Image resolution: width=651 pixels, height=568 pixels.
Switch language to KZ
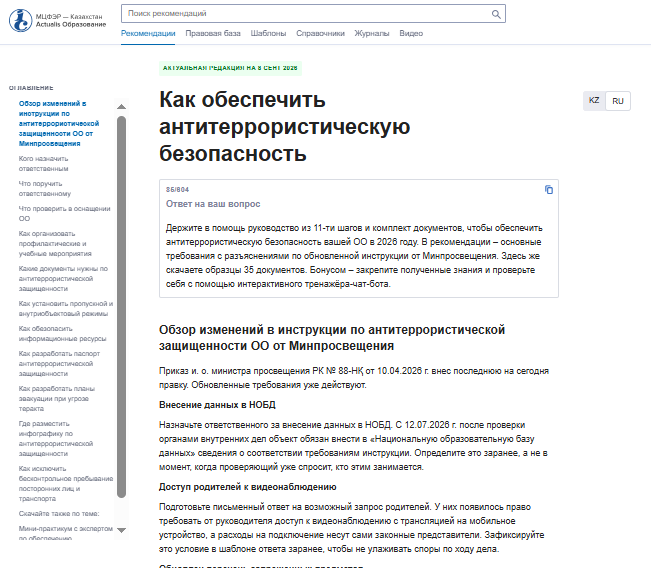coord(594,100)
